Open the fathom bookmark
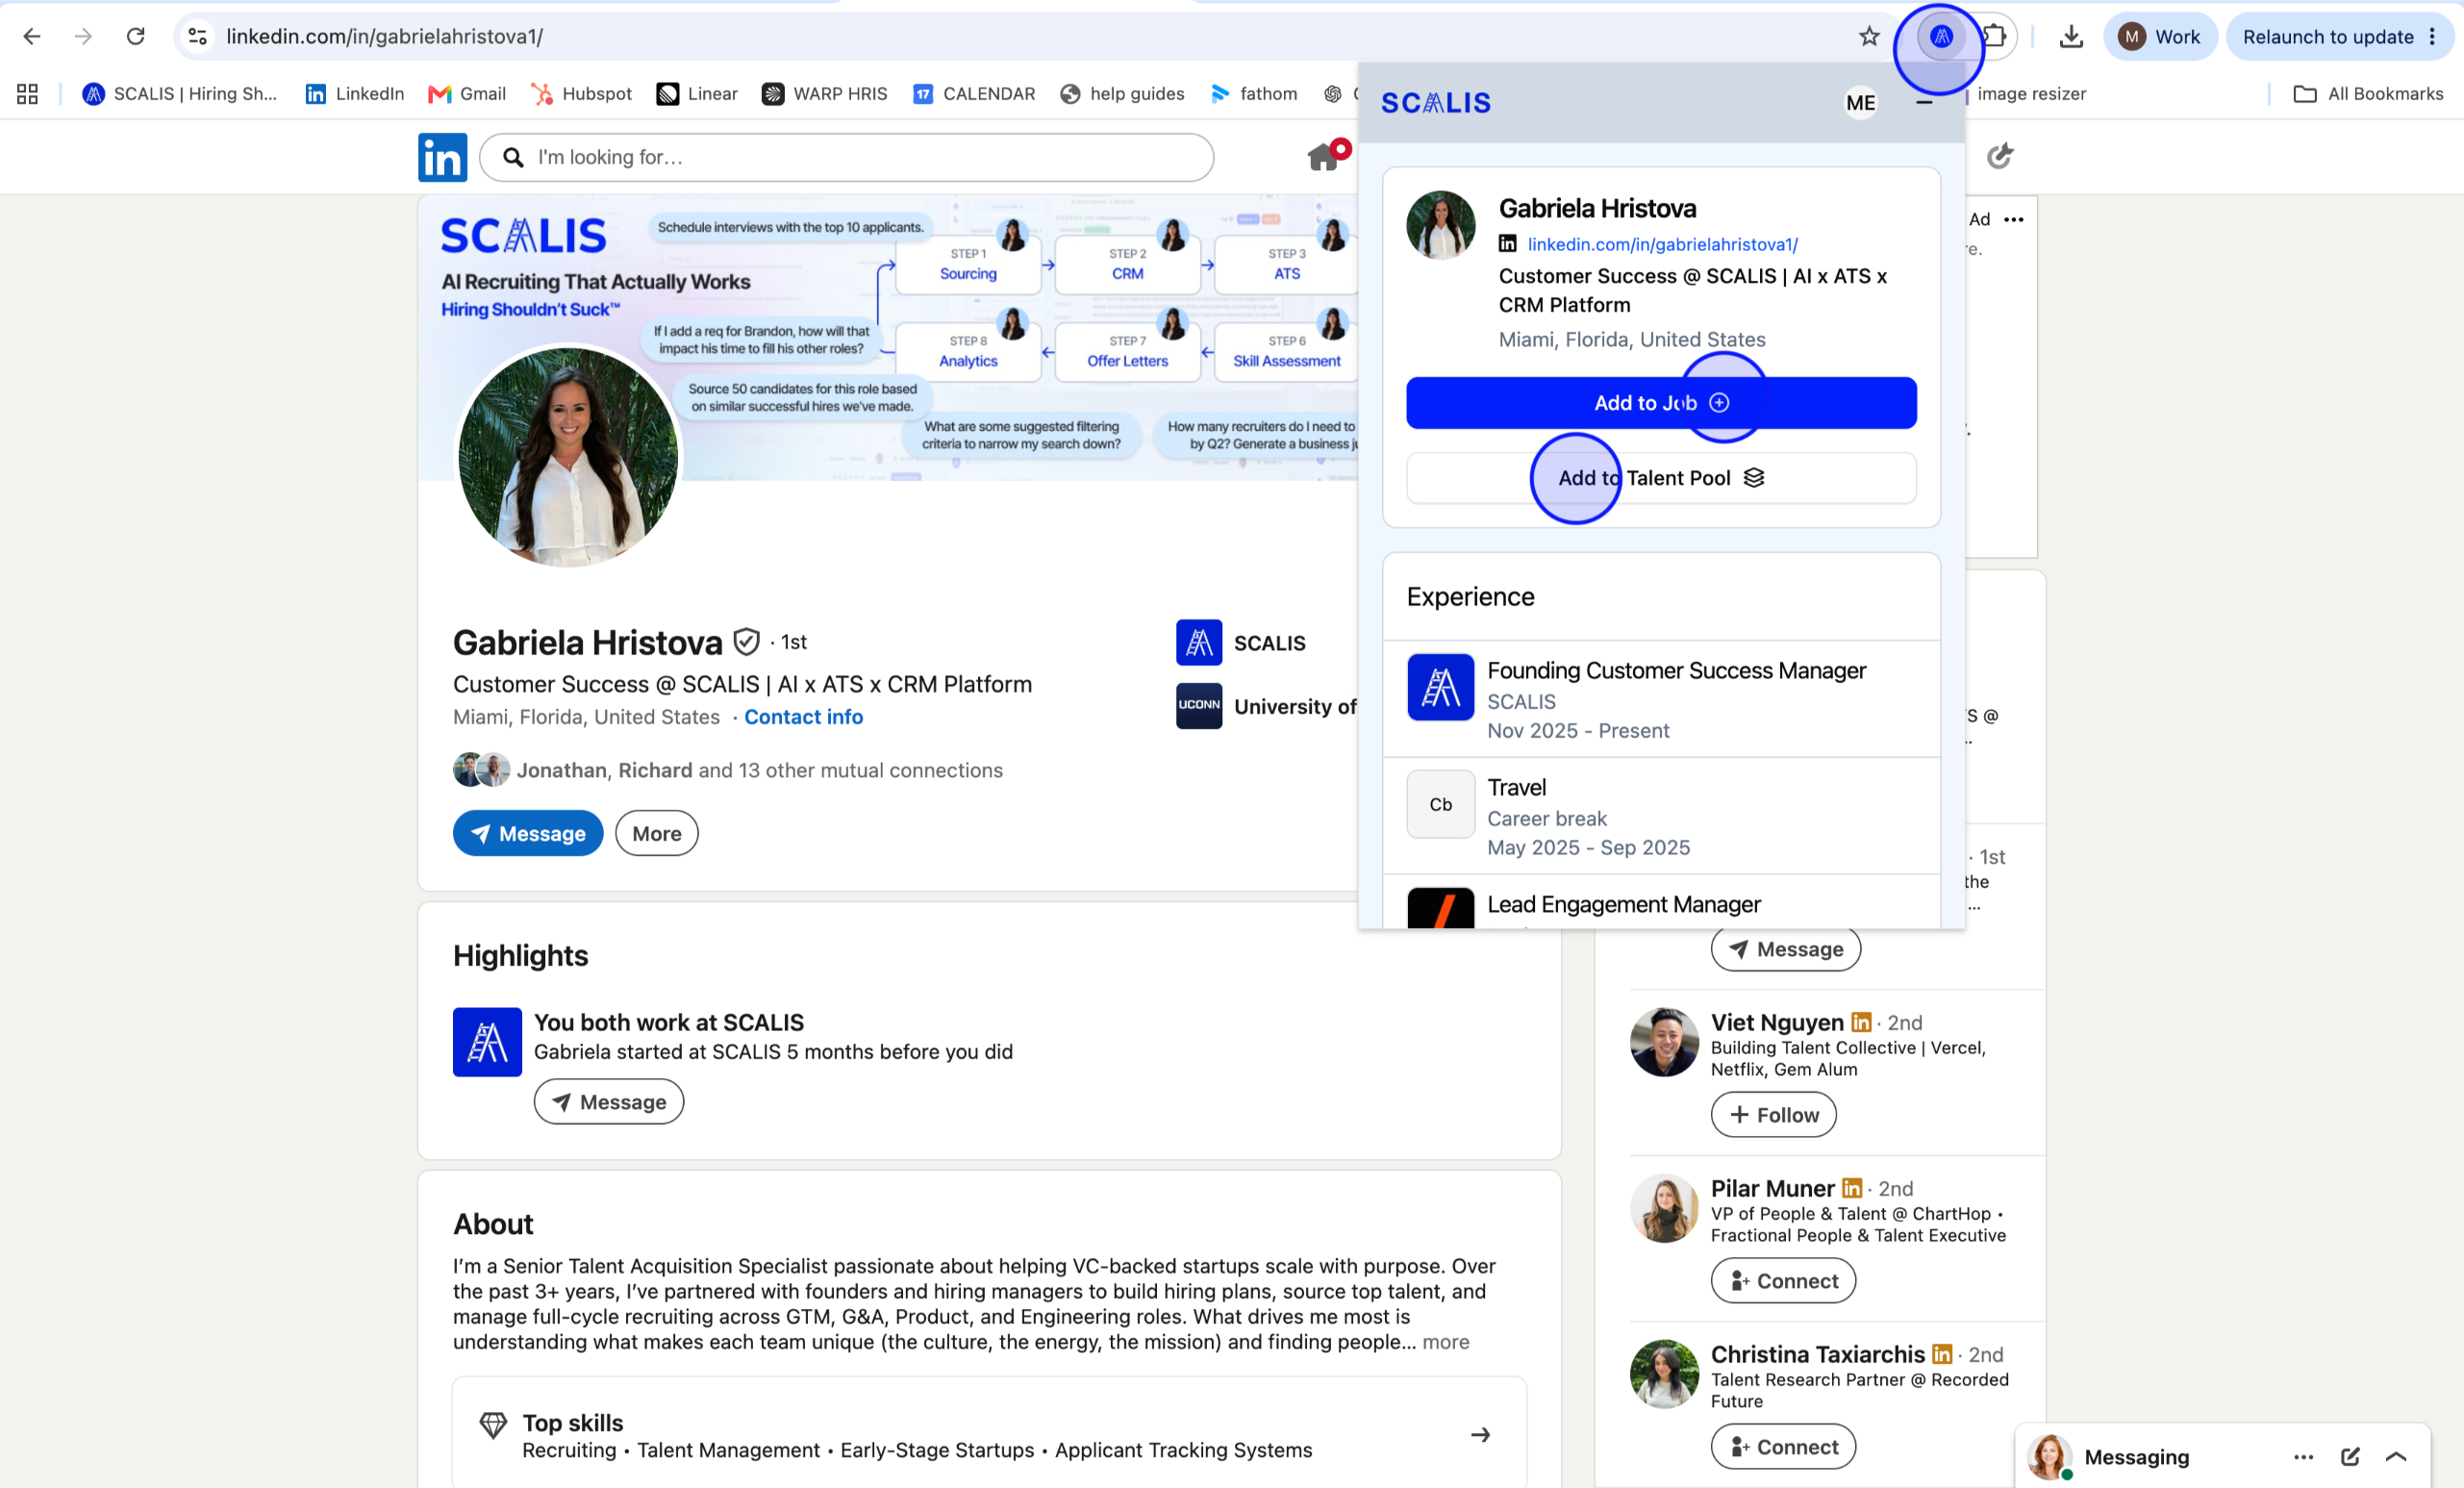 click(1254, 94)
